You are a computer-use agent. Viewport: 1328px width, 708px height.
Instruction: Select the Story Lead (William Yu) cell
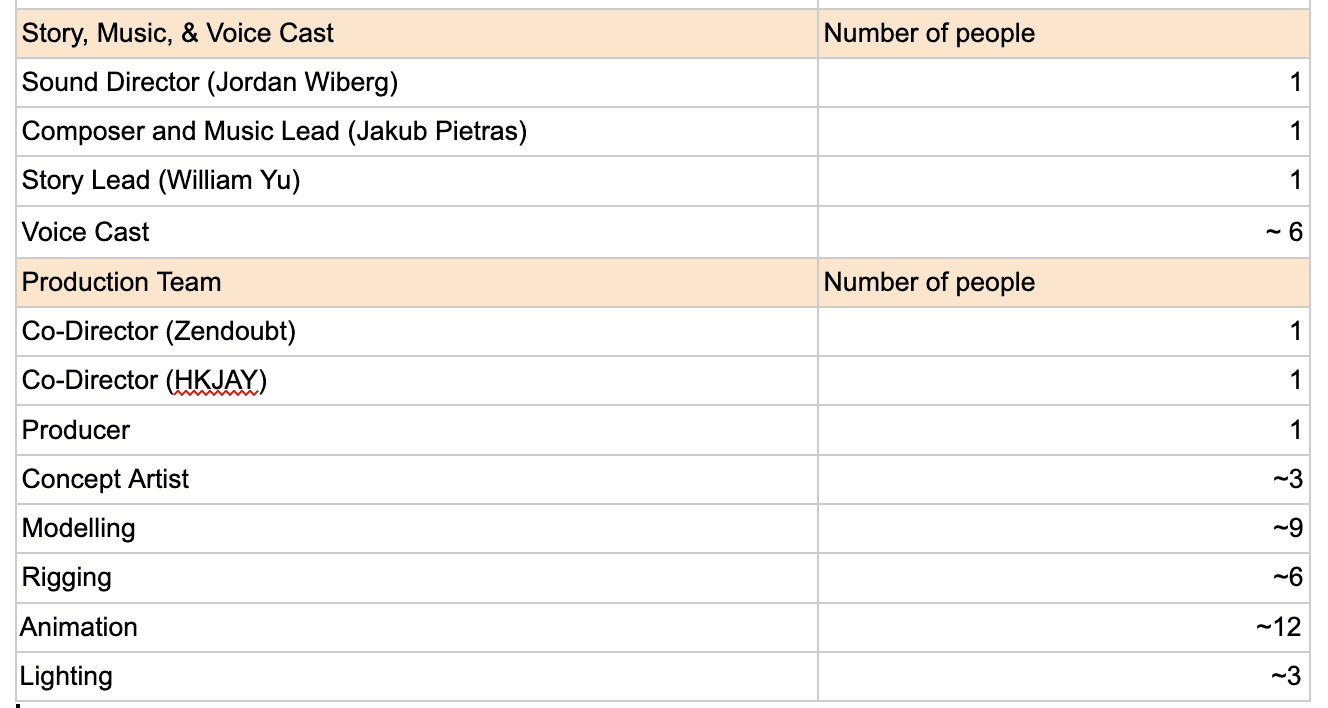click(161, 181)
